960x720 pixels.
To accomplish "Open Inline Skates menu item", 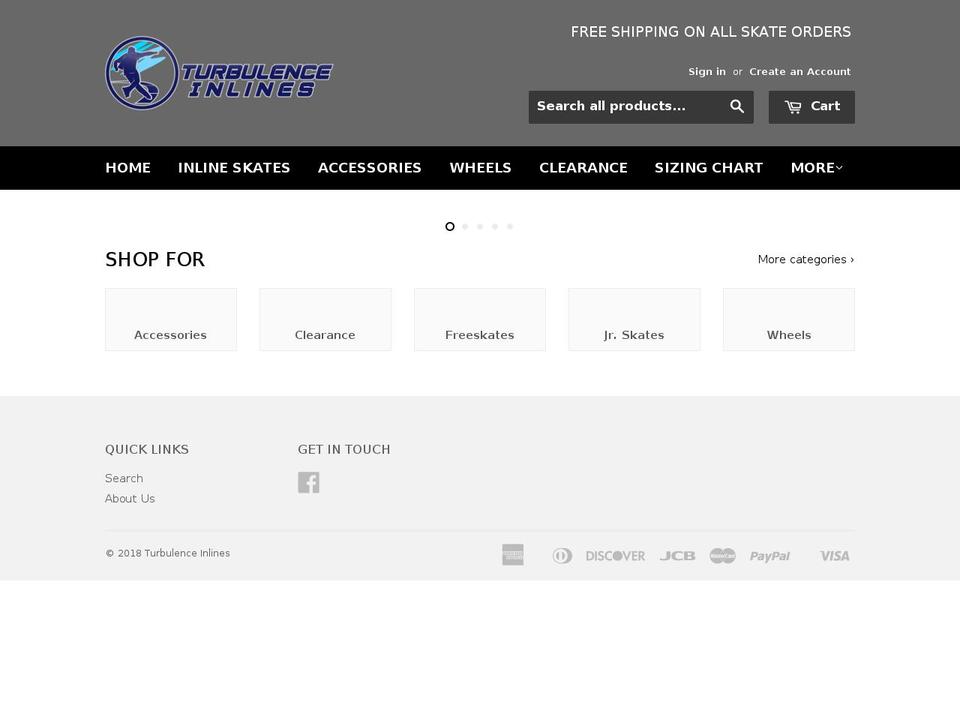I will (234, 168).
